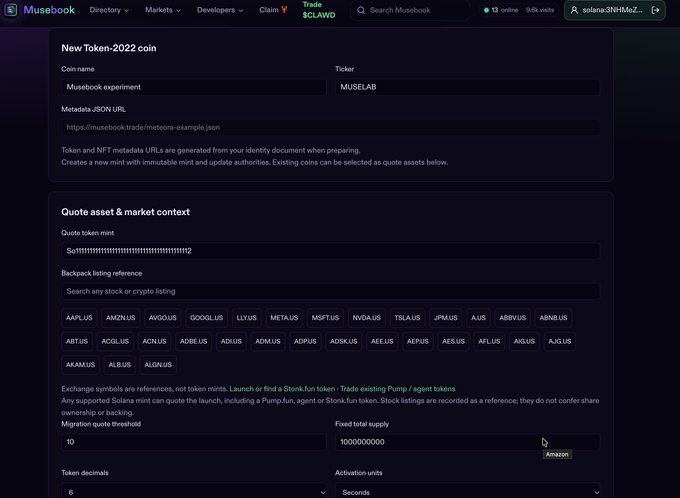Click the Metadata JSON URL field

coord(330,128)
